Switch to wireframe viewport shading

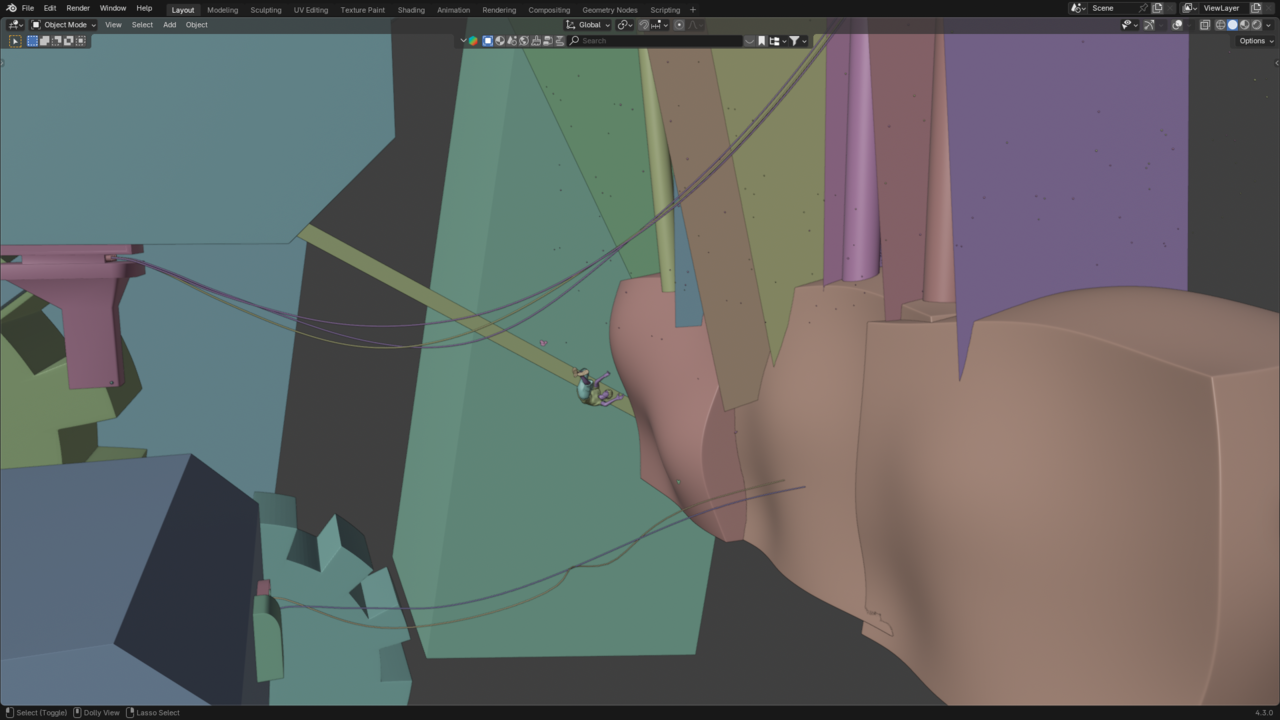click(x=1220, y=25)
